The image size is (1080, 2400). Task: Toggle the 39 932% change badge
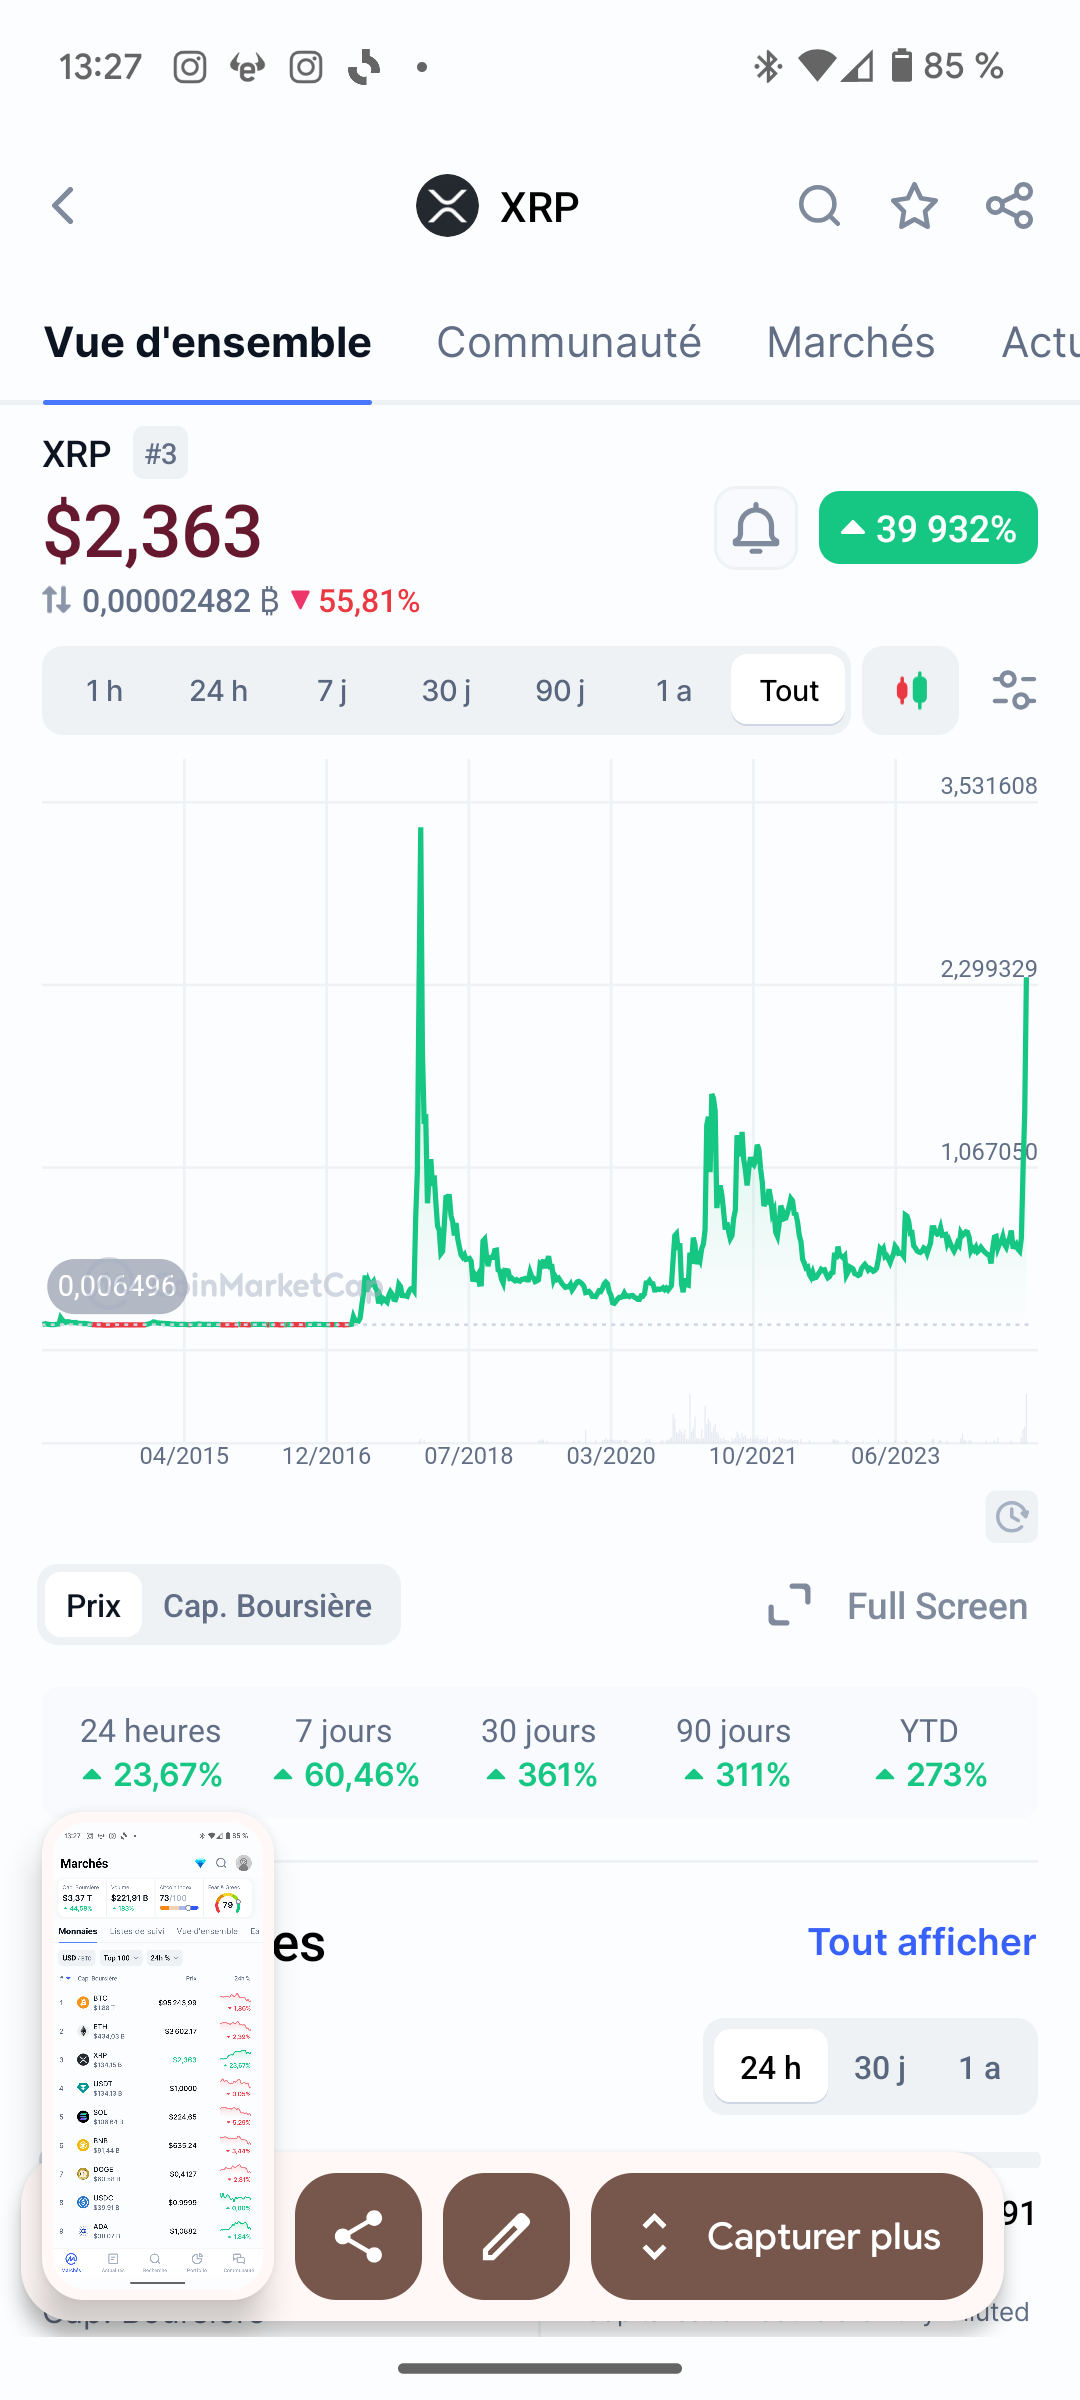(x=928, y=528)
